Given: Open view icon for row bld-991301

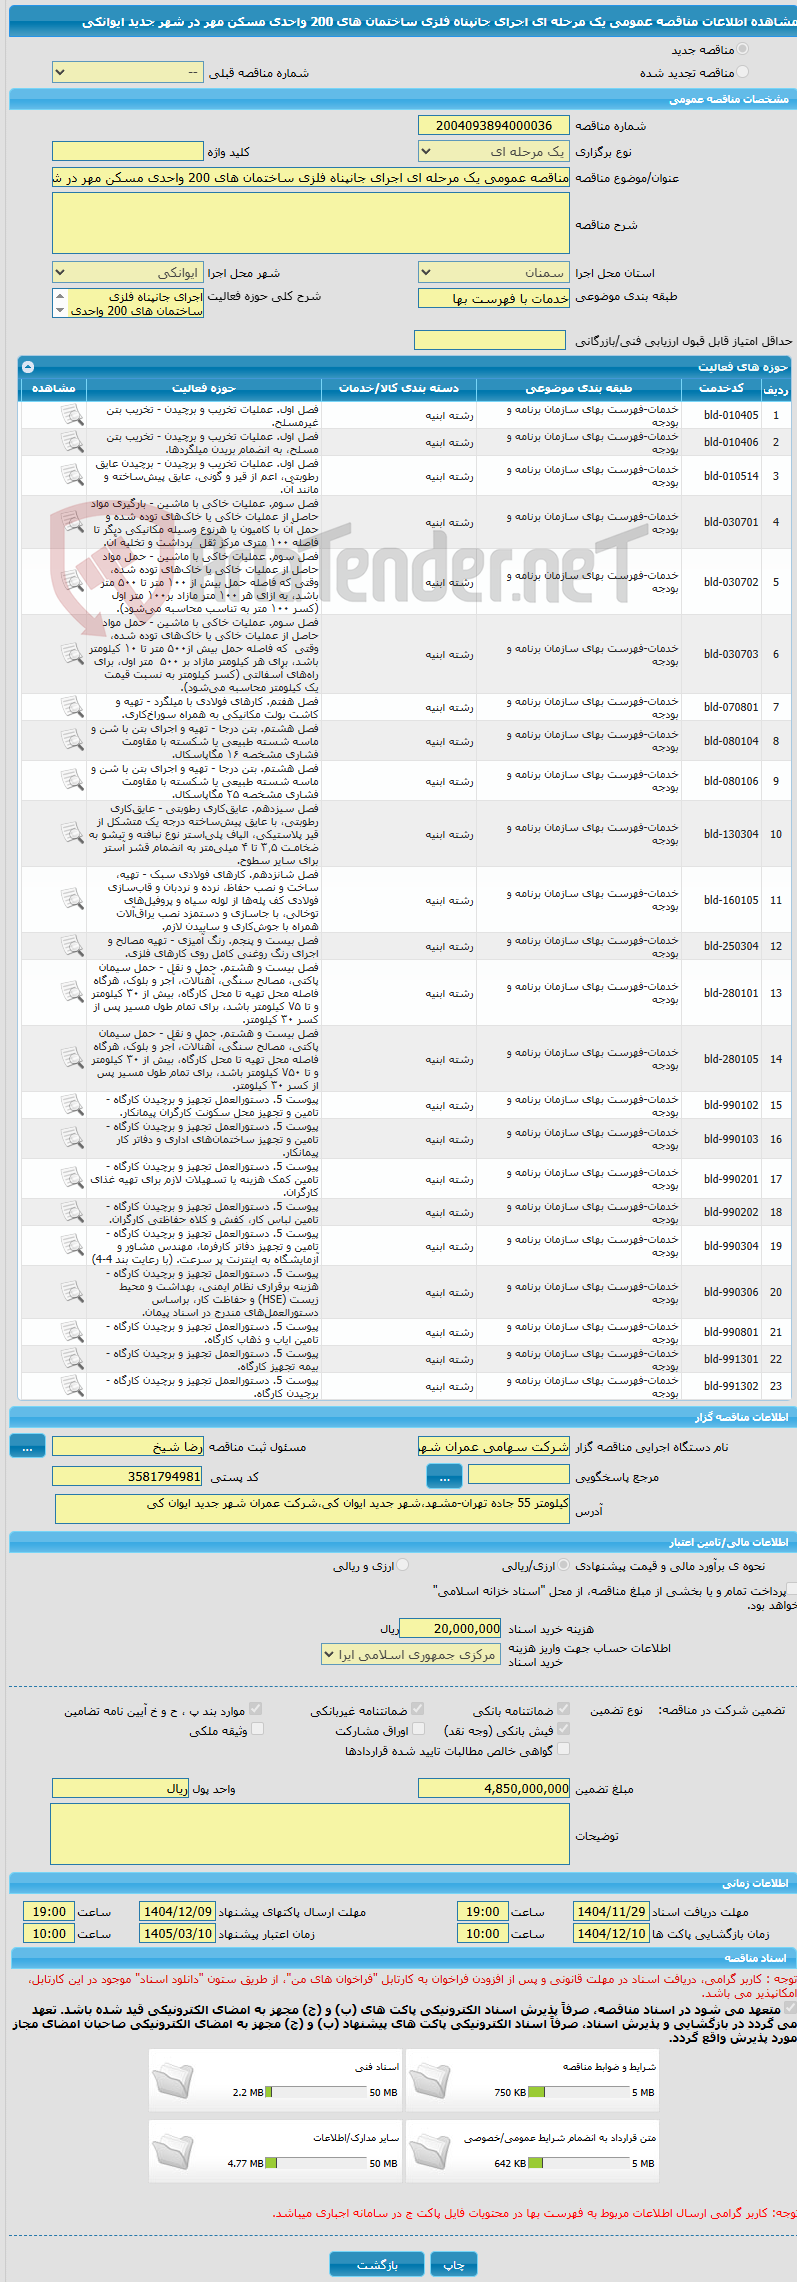Looking at the screenshot, I should coord(72,1359).
